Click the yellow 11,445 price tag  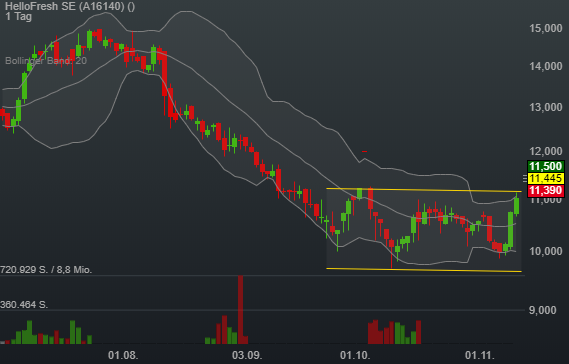545,178
